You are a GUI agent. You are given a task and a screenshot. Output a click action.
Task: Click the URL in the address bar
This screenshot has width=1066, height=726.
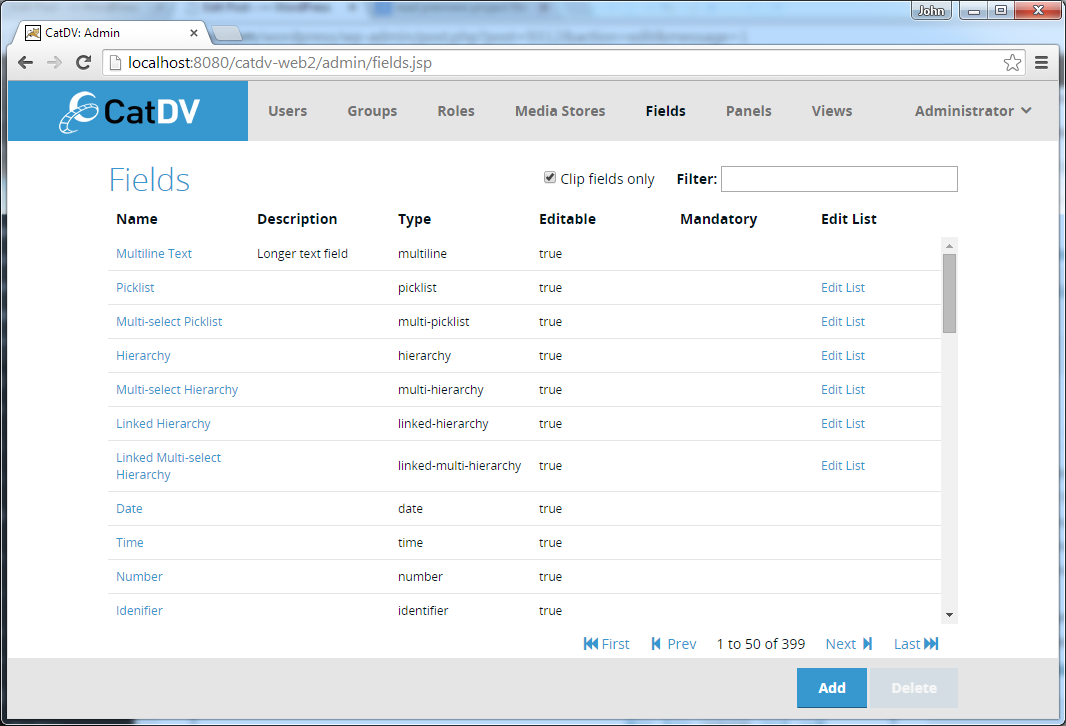279,63
